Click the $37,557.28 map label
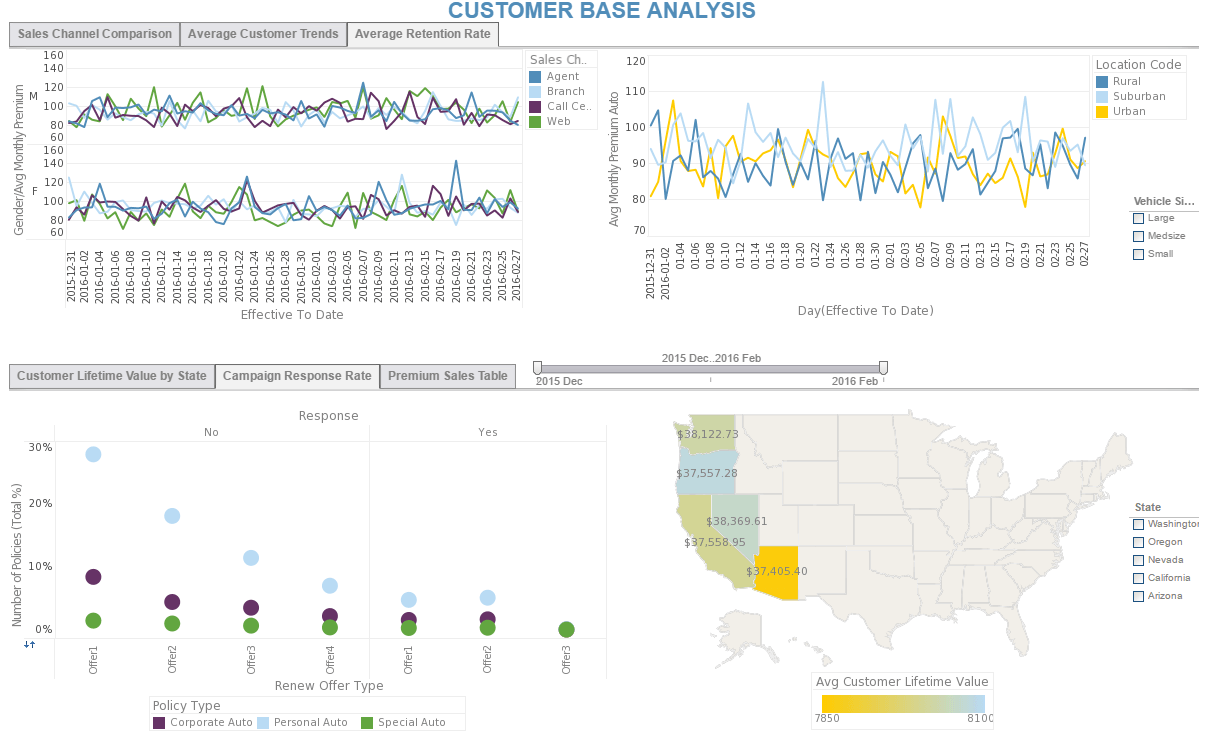This screenshot has height=740, width=1215. click(707, 473)
